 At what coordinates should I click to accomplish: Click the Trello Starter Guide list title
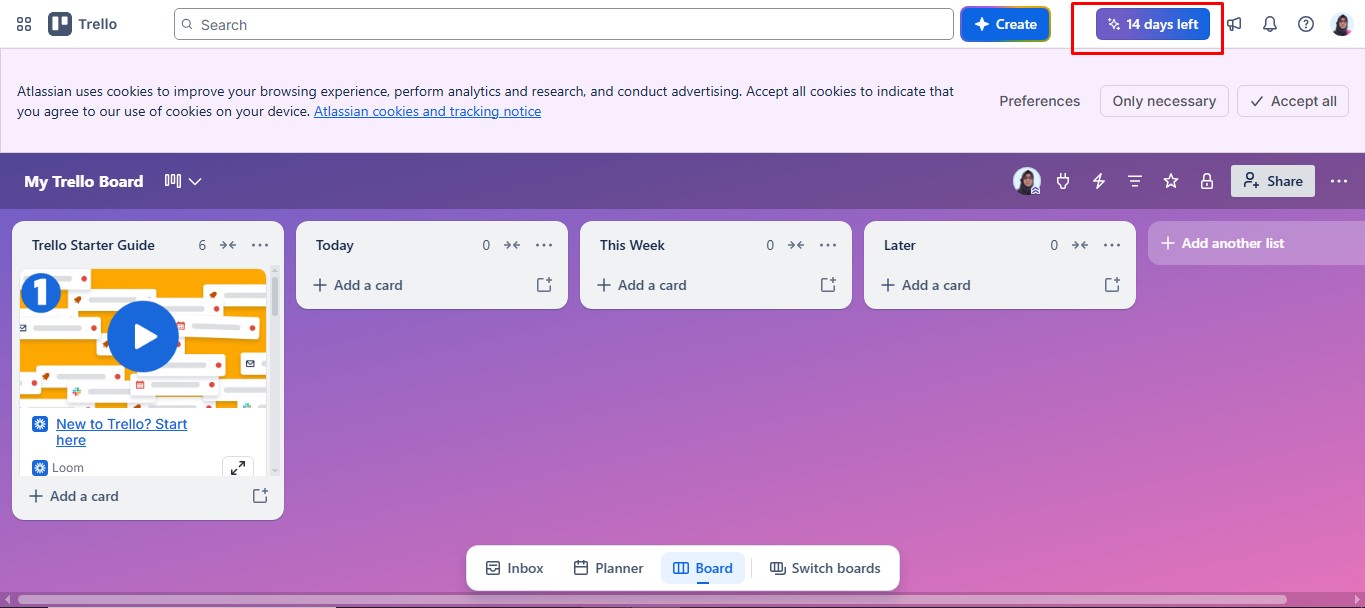(93, 245)
